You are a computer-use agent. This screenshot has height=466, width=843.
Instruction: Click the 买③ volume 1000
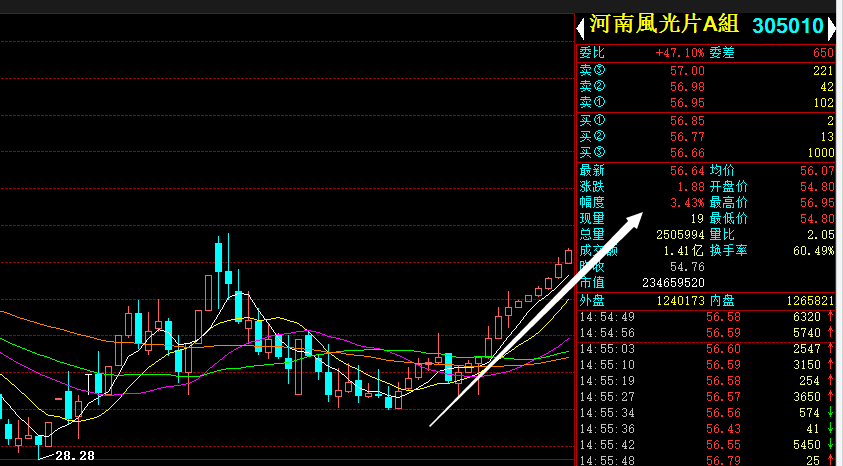tap(821, 153)
